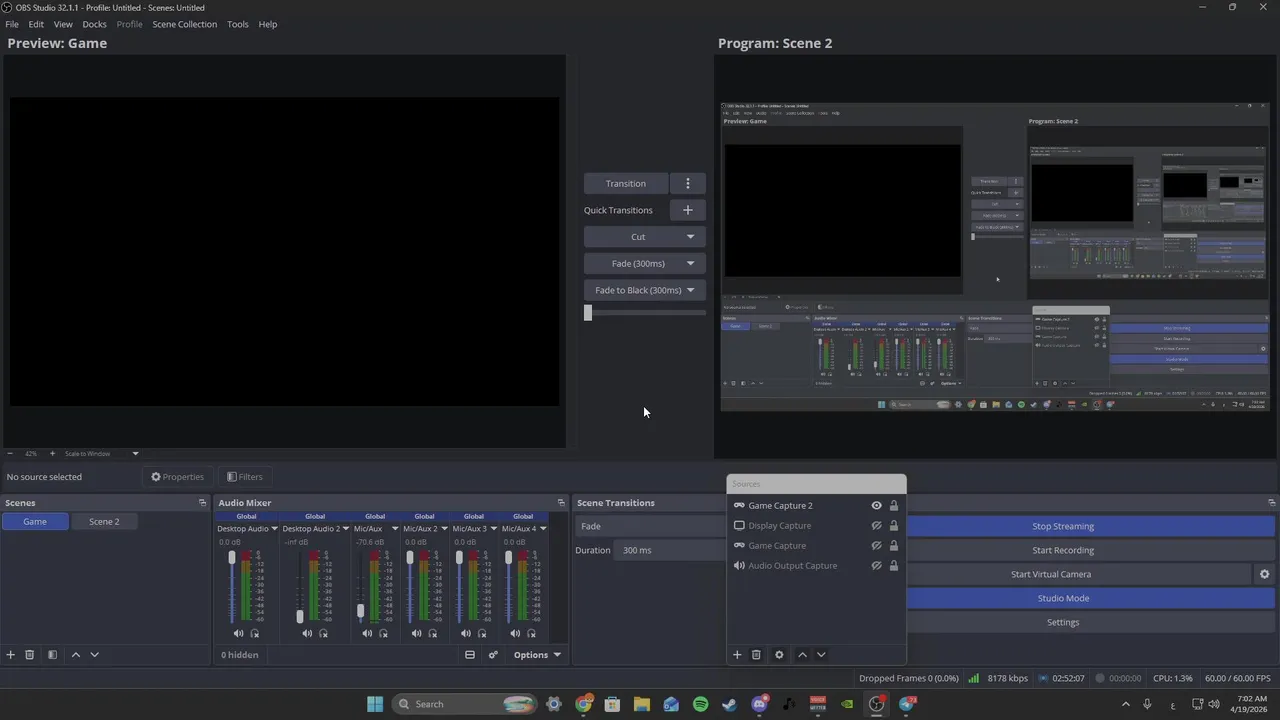Image resolution: width=1280 pixels, height=720 pixels.
Task: Open the Edit menu
Action: (36, 24)
